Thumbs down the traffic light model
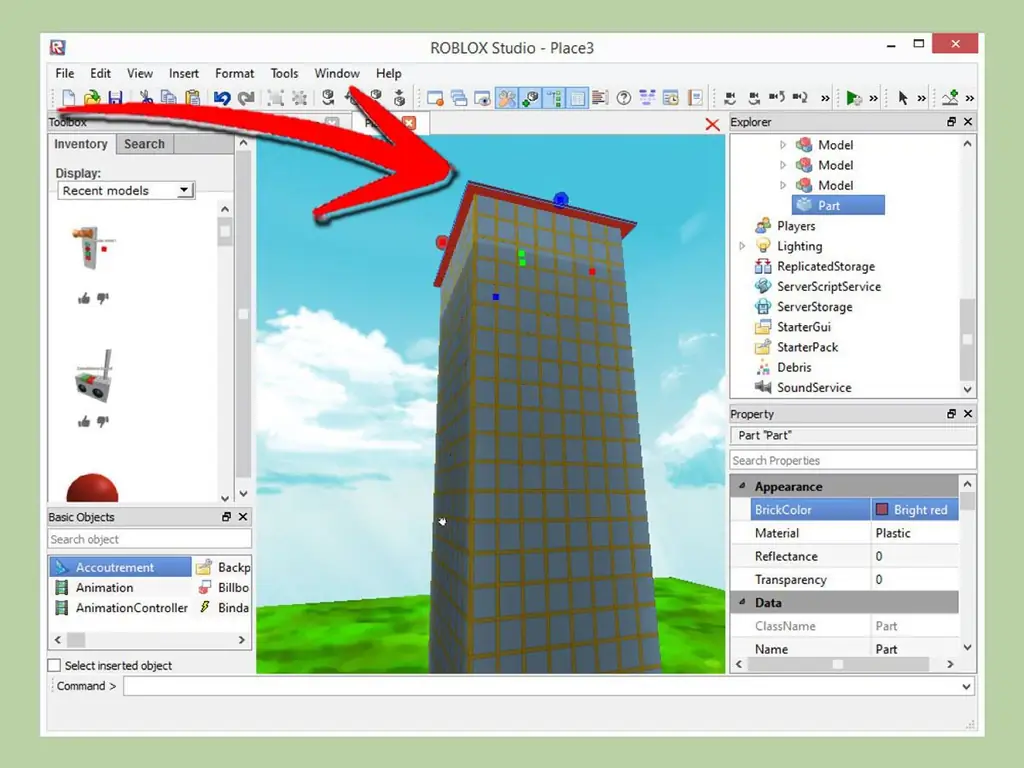 [103, 298]
